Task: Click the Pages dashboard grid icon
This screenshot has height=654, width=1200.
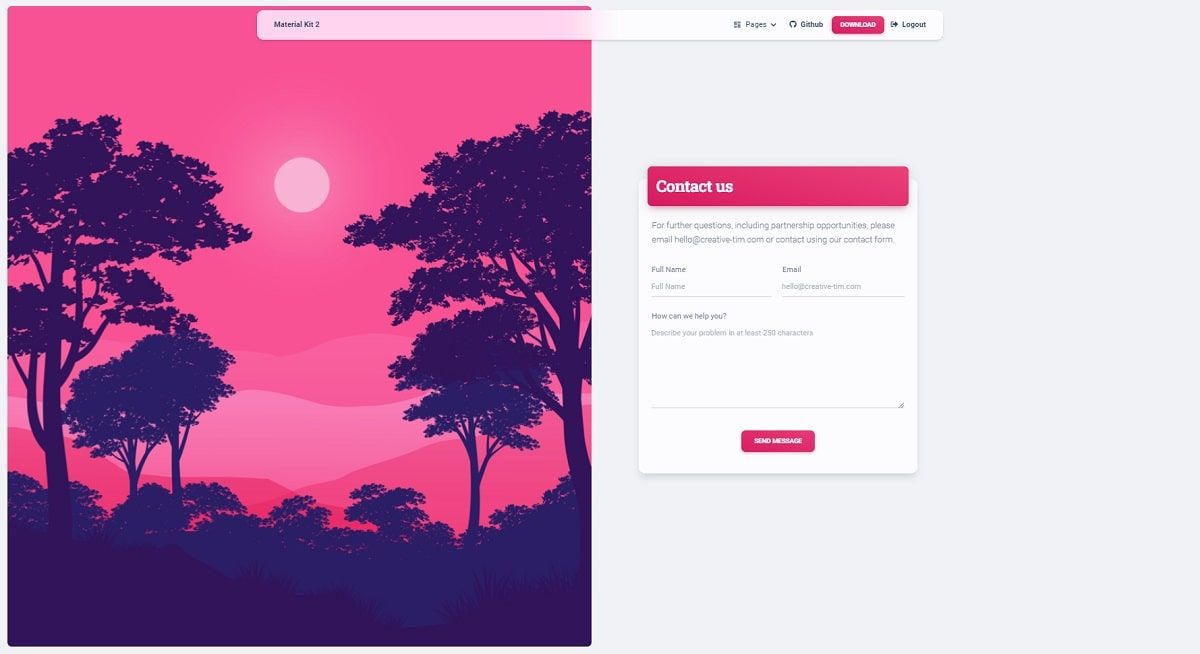Action: [x=737, y=25]
